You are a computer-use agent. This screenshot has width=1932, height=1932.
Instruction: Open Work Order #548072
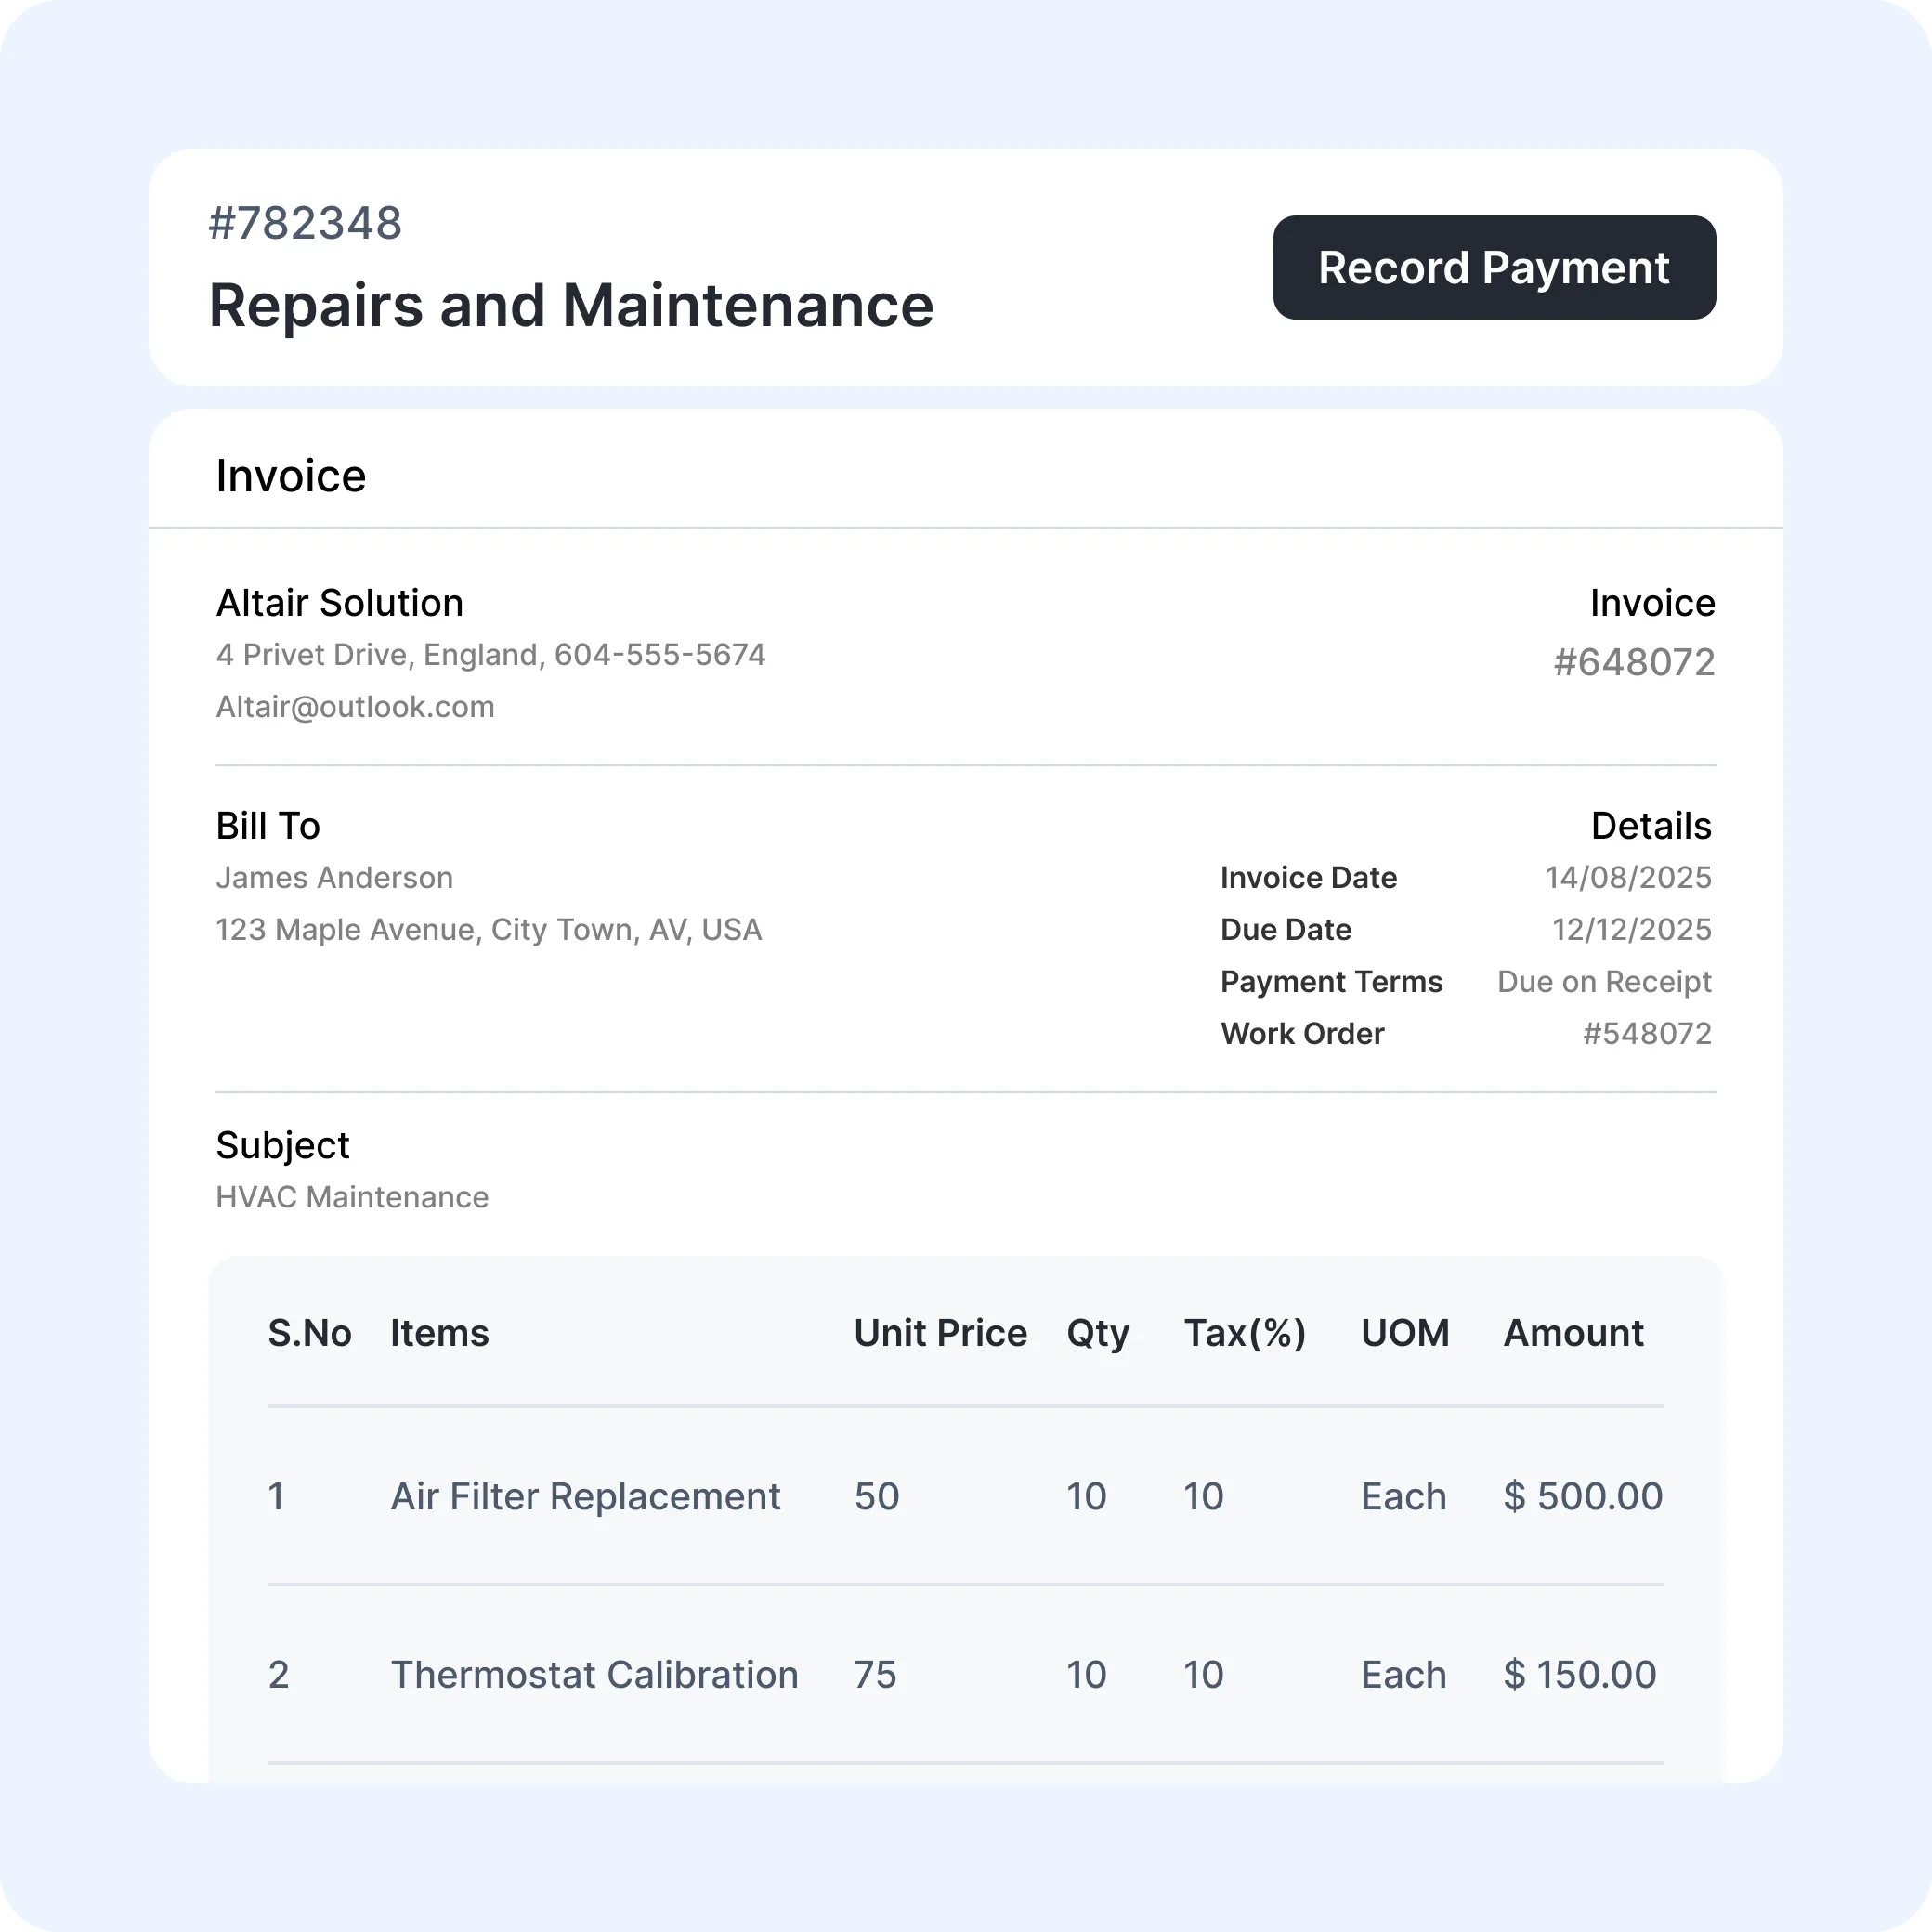(x=1648, y=1033)
